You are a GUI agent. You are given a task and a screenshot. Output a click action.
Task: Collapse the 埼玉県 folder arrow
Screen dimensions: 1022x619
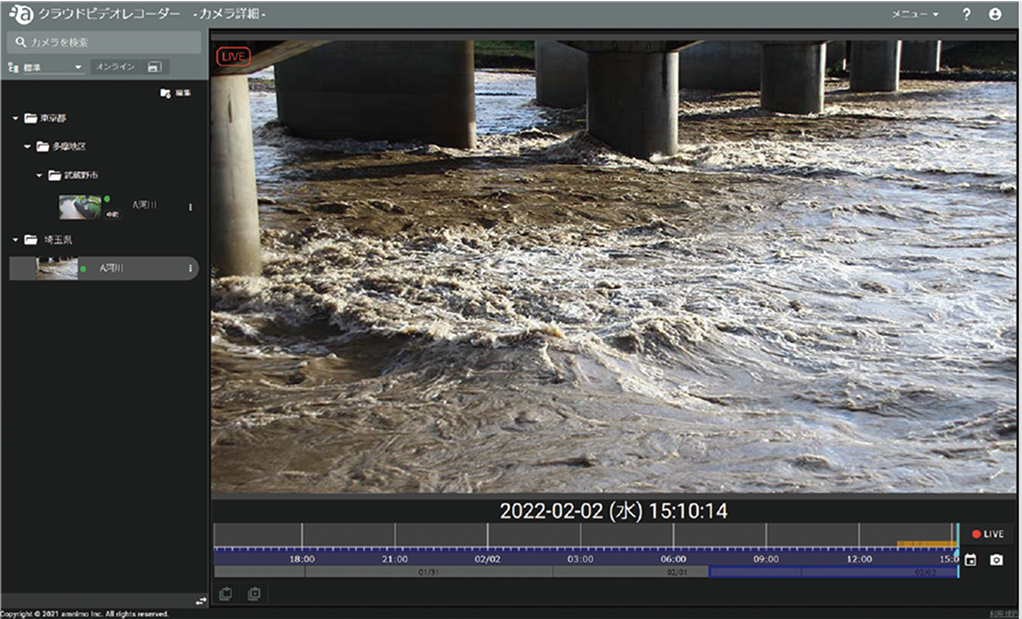pyautogui.click(x=15, y=240)
